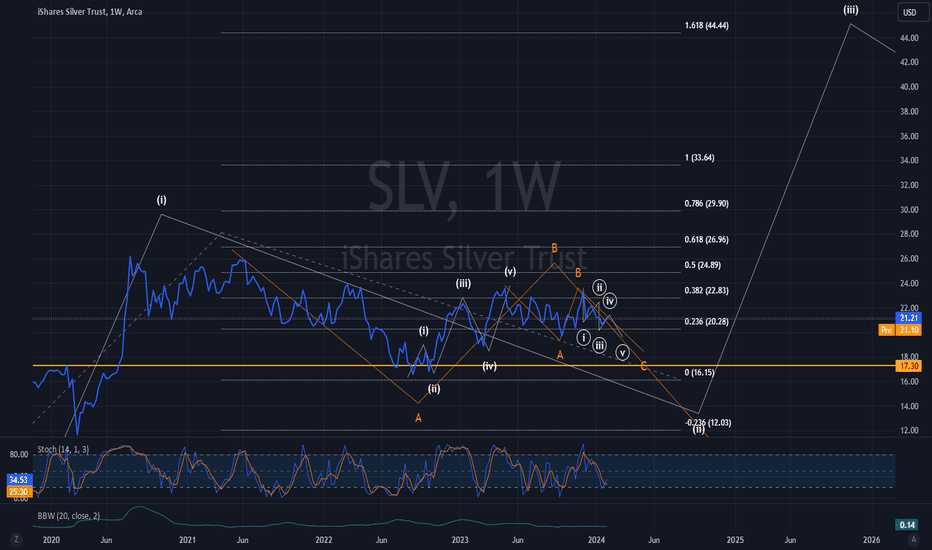
Task: Click the 44.00 price scale label
Action: 909,38
